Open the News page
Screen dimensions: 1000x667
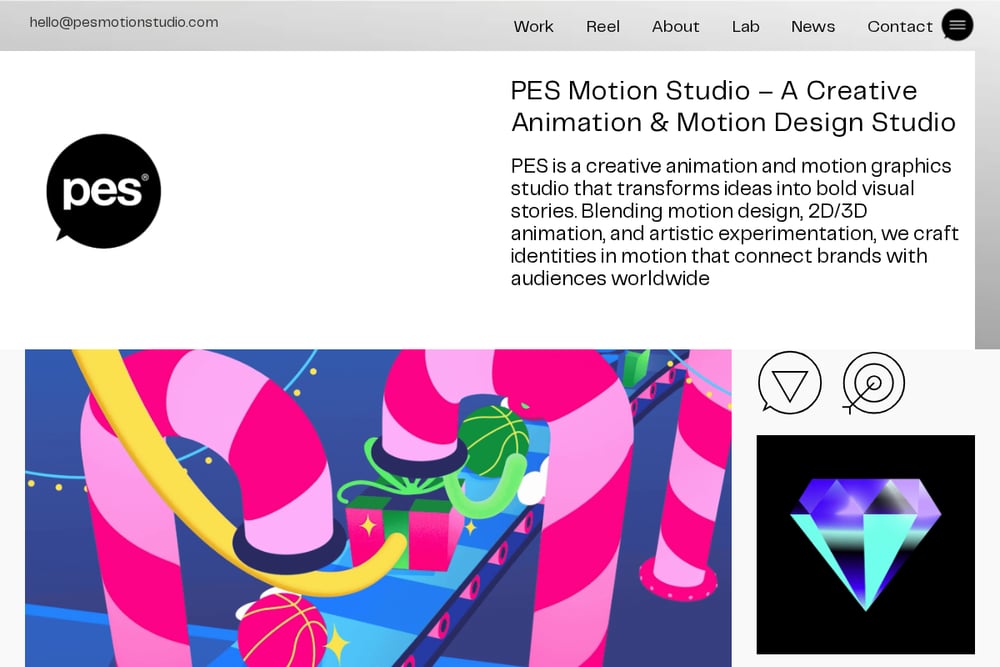(x=812, y=27)
